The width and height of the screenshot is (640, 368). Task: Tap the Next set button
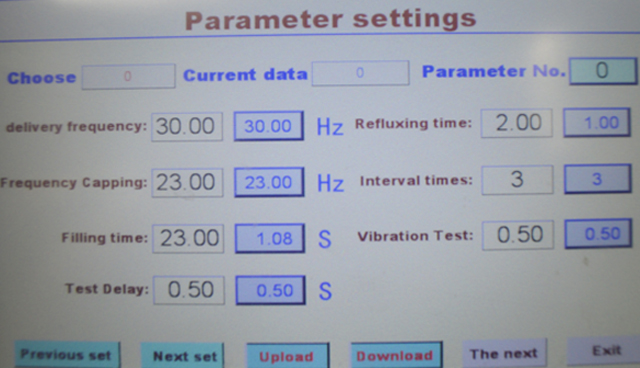182,356
